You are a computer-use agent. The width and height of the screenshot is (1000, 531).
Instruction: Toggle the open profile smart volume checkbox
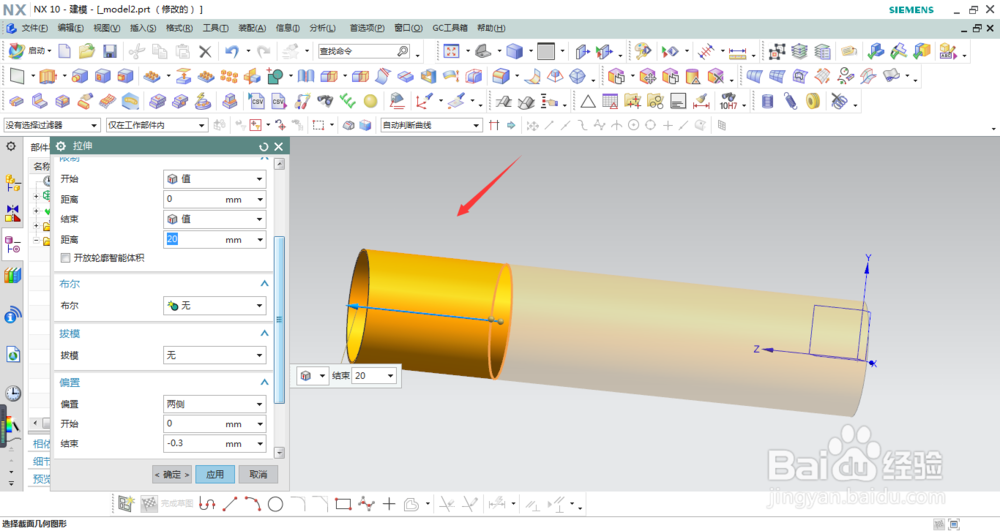click(65, 258)
